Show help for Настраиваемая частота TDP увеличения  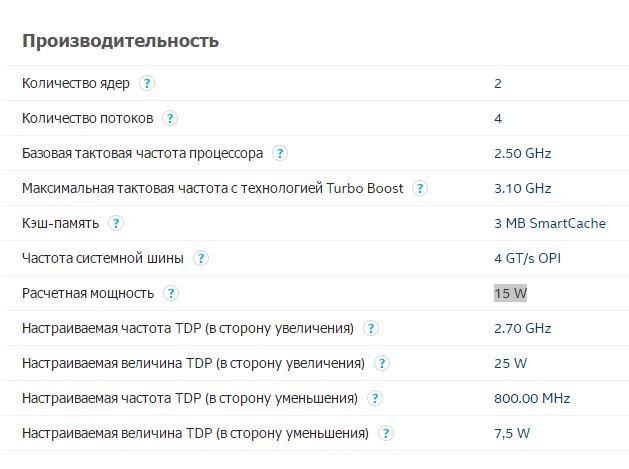[371, 328]
